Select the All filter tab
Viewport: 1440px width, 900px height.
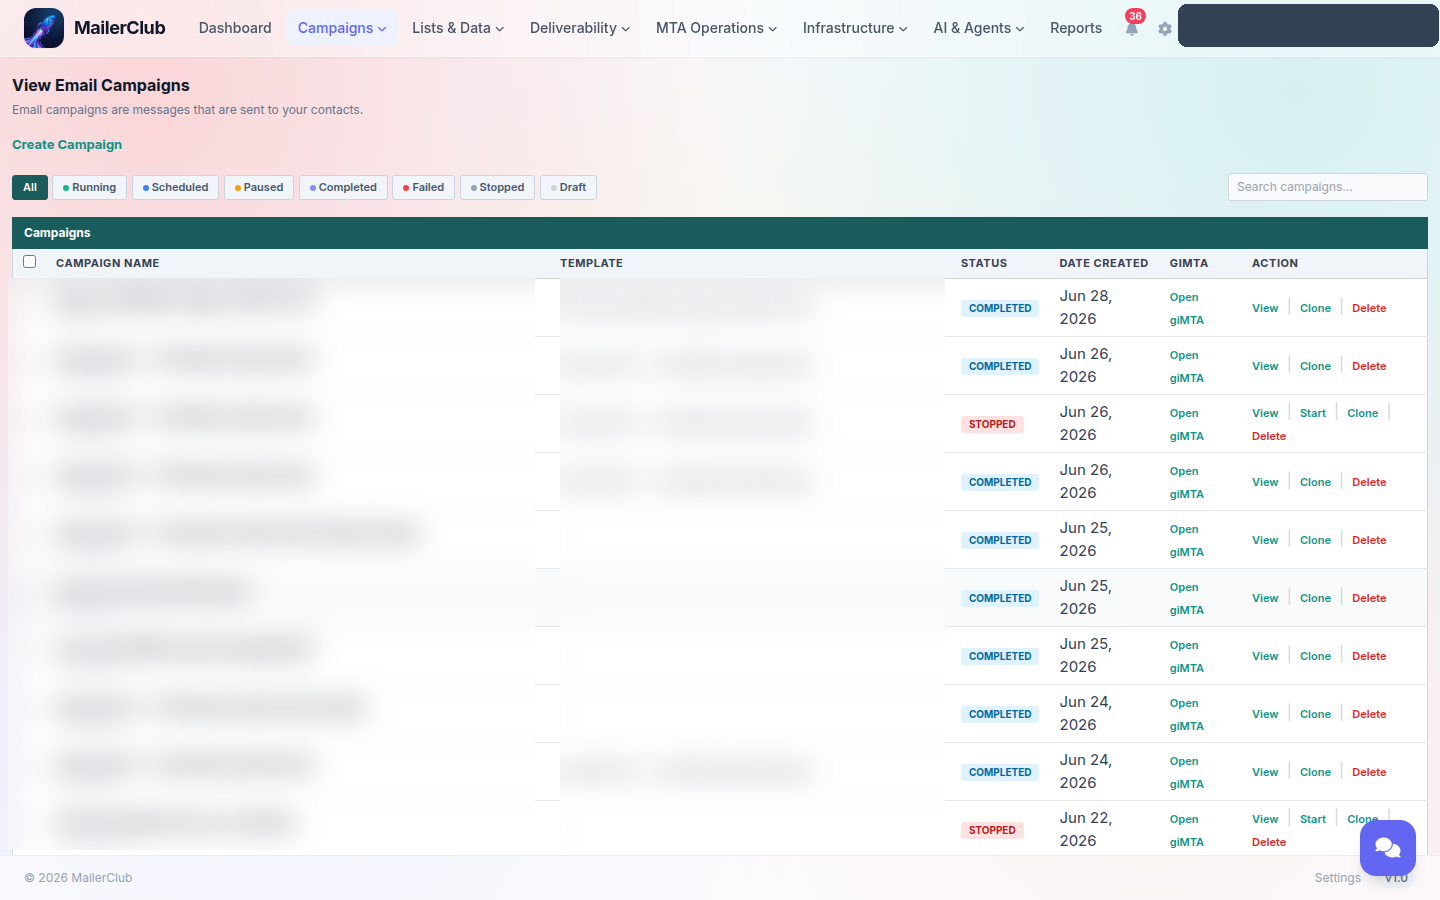[30, 187]
